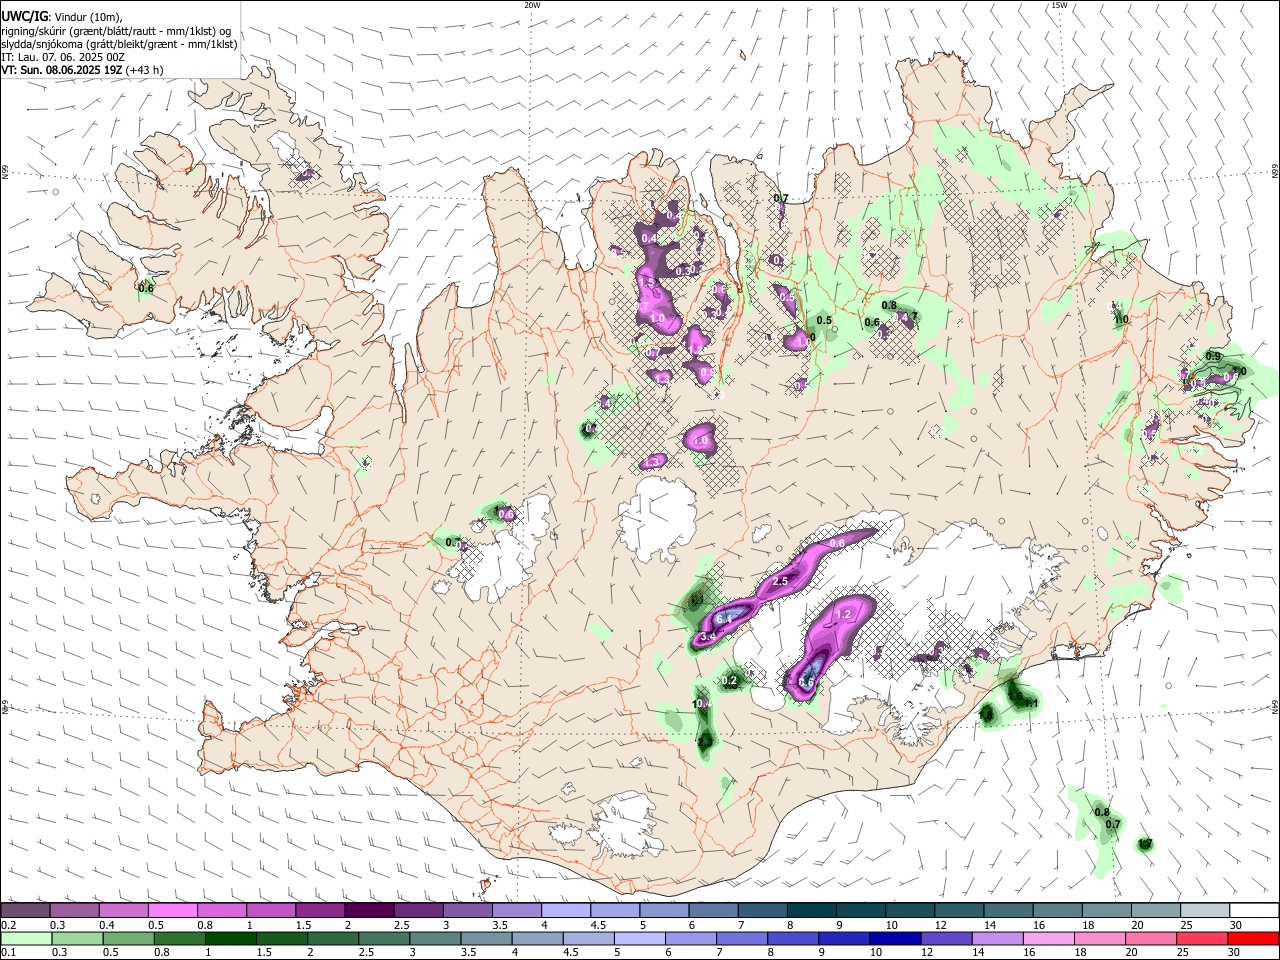Viewport: 1280px width, 960px height.
Task: Select the bright red 30 rain legend swatch
Action: click(1254, 939)
